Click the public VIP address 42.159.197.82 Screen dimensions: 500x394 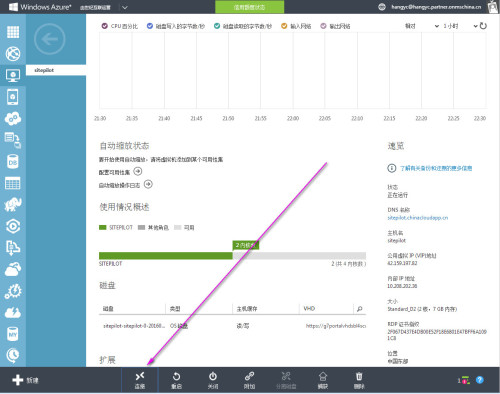tap(402, 263)
